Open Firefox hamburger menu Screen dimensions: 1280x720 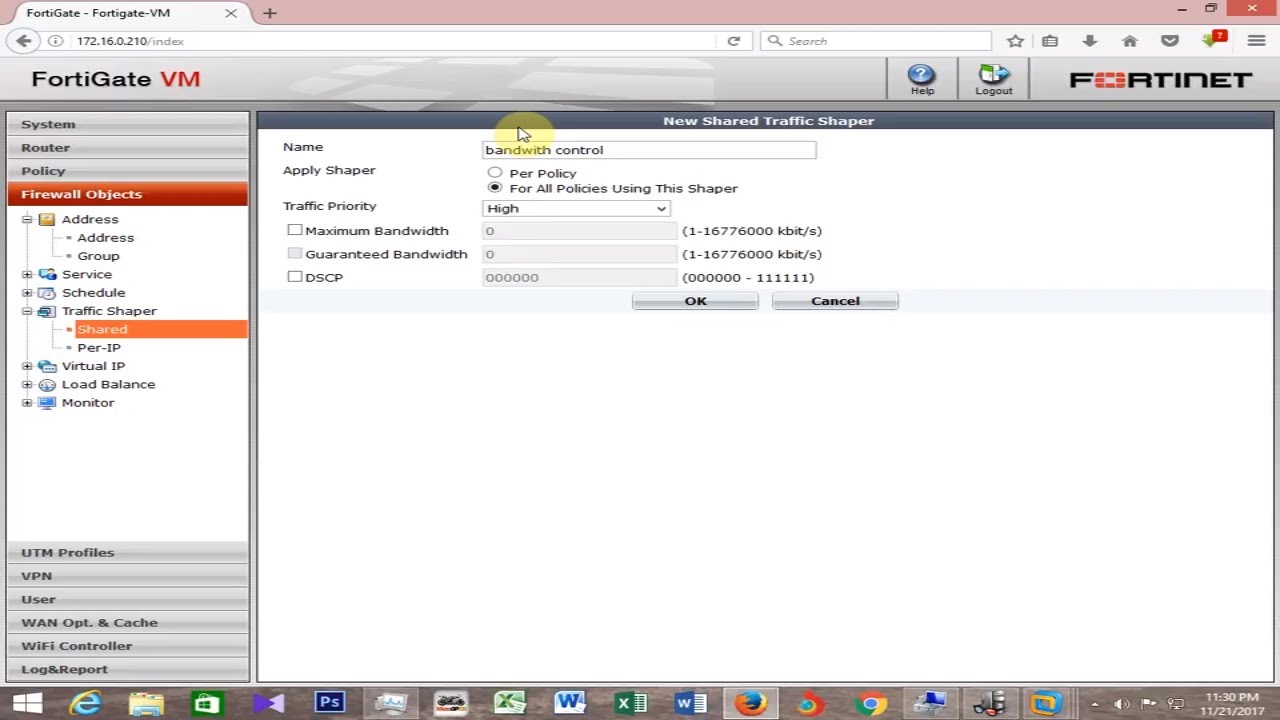tap(1256, 41)
